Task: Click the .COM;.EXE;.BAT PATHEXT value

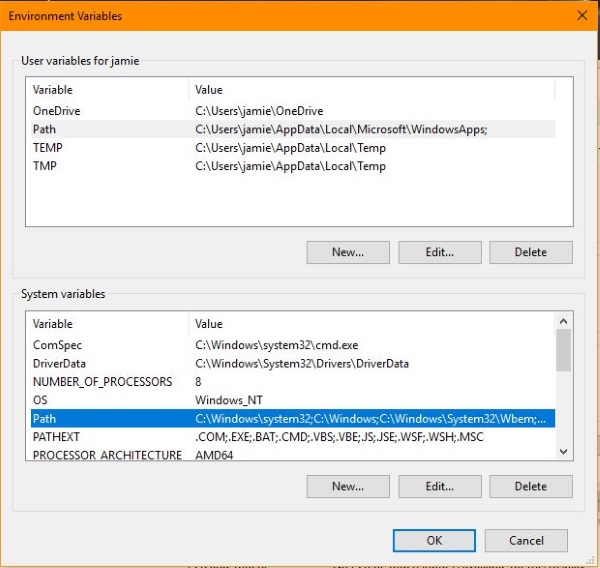Action: tap(339, 437)
